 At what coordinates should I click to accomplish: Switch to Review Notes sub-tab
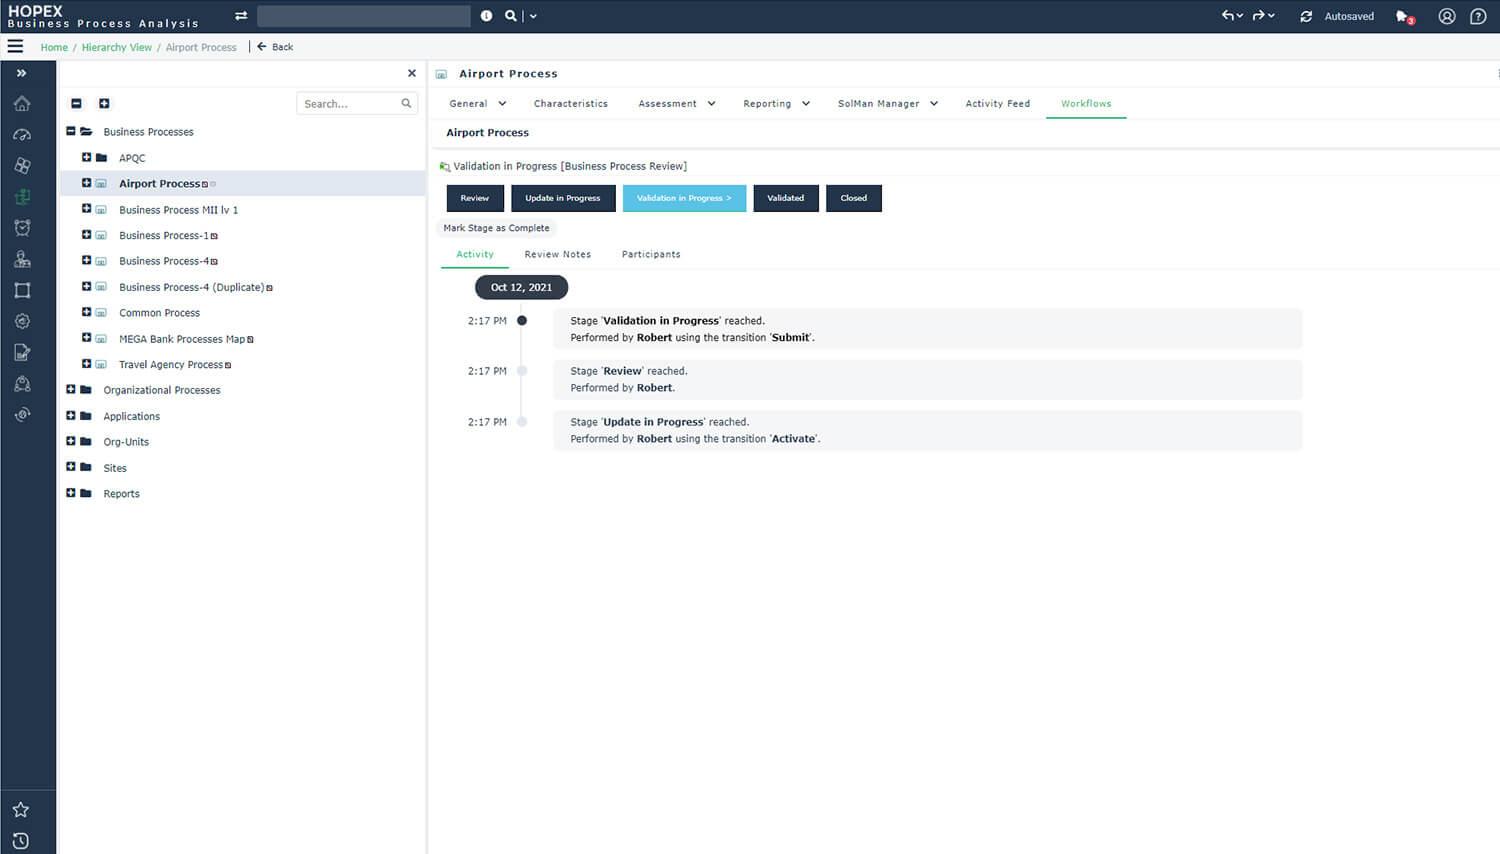point(558,254)
